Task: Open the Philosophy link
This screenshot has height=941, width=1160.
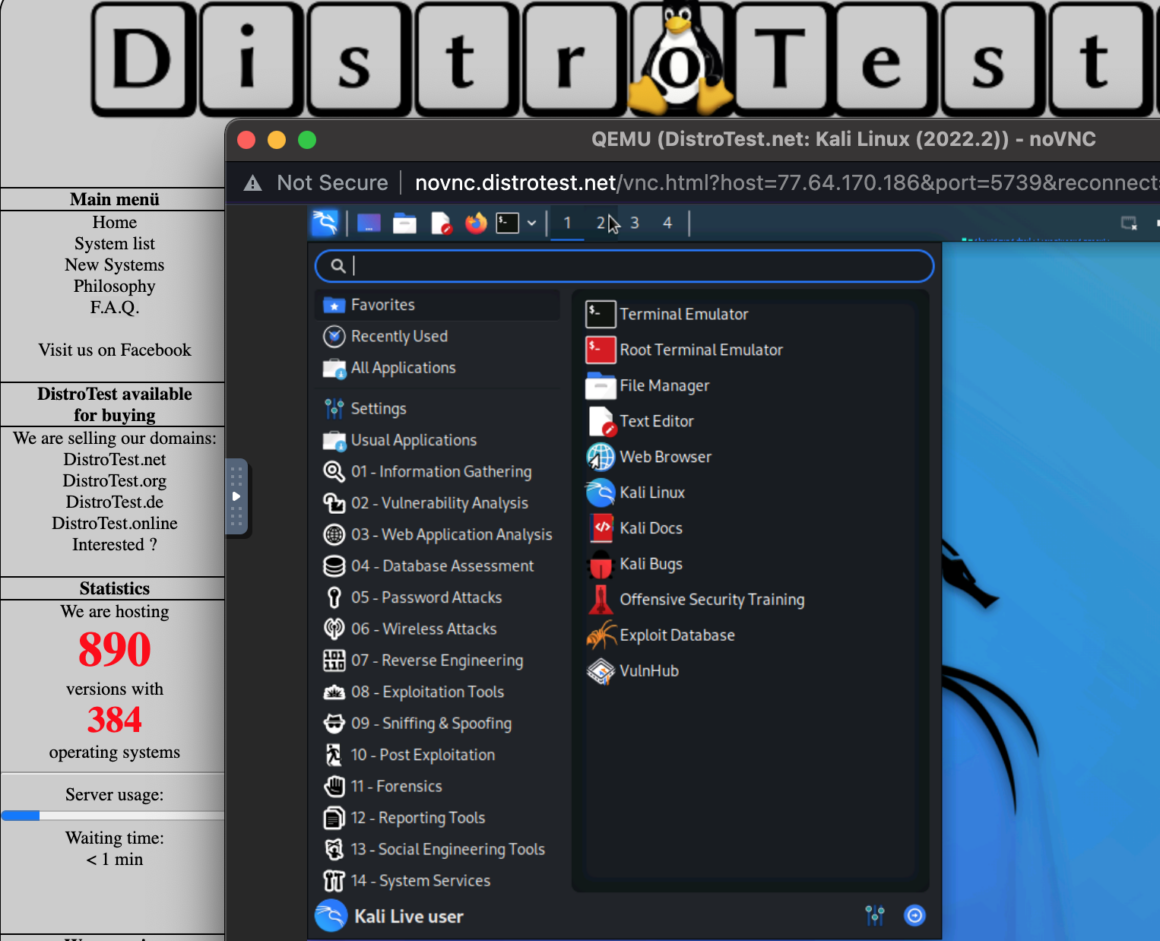Action: coord(115,286)
